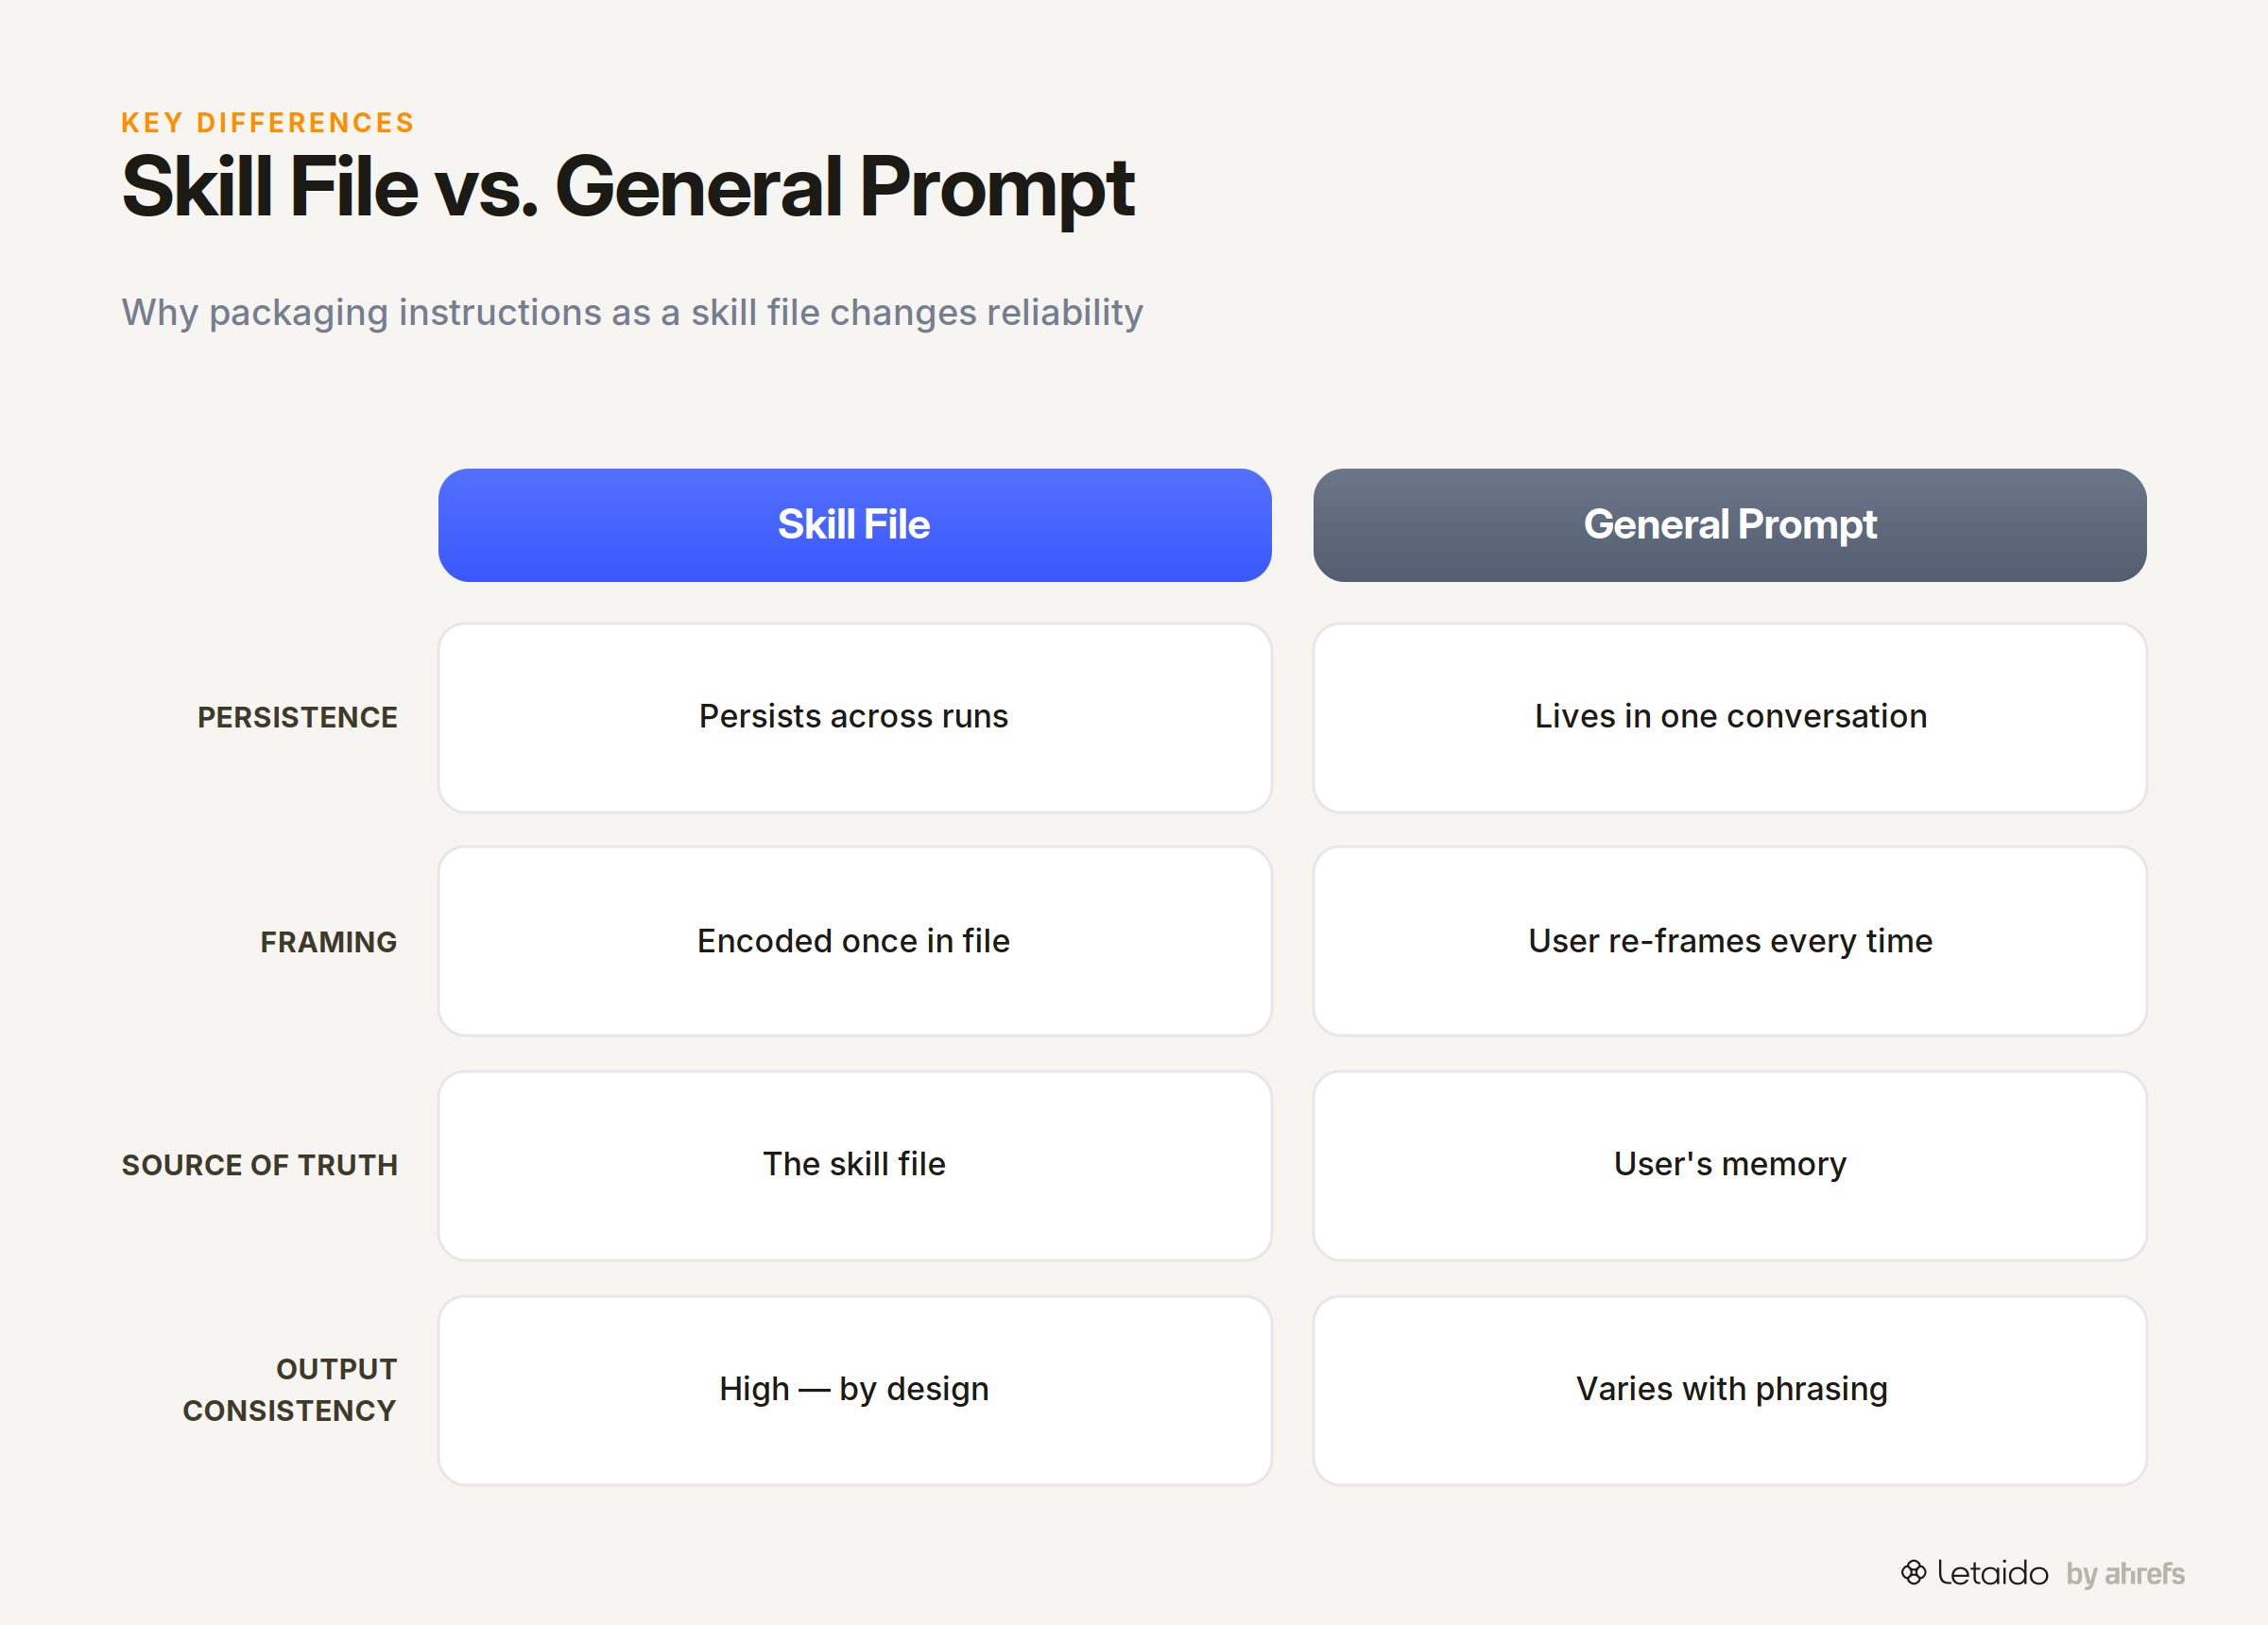Select the Skill File column header
The width and height of the screenshot is (2268, 1625).
854,525
